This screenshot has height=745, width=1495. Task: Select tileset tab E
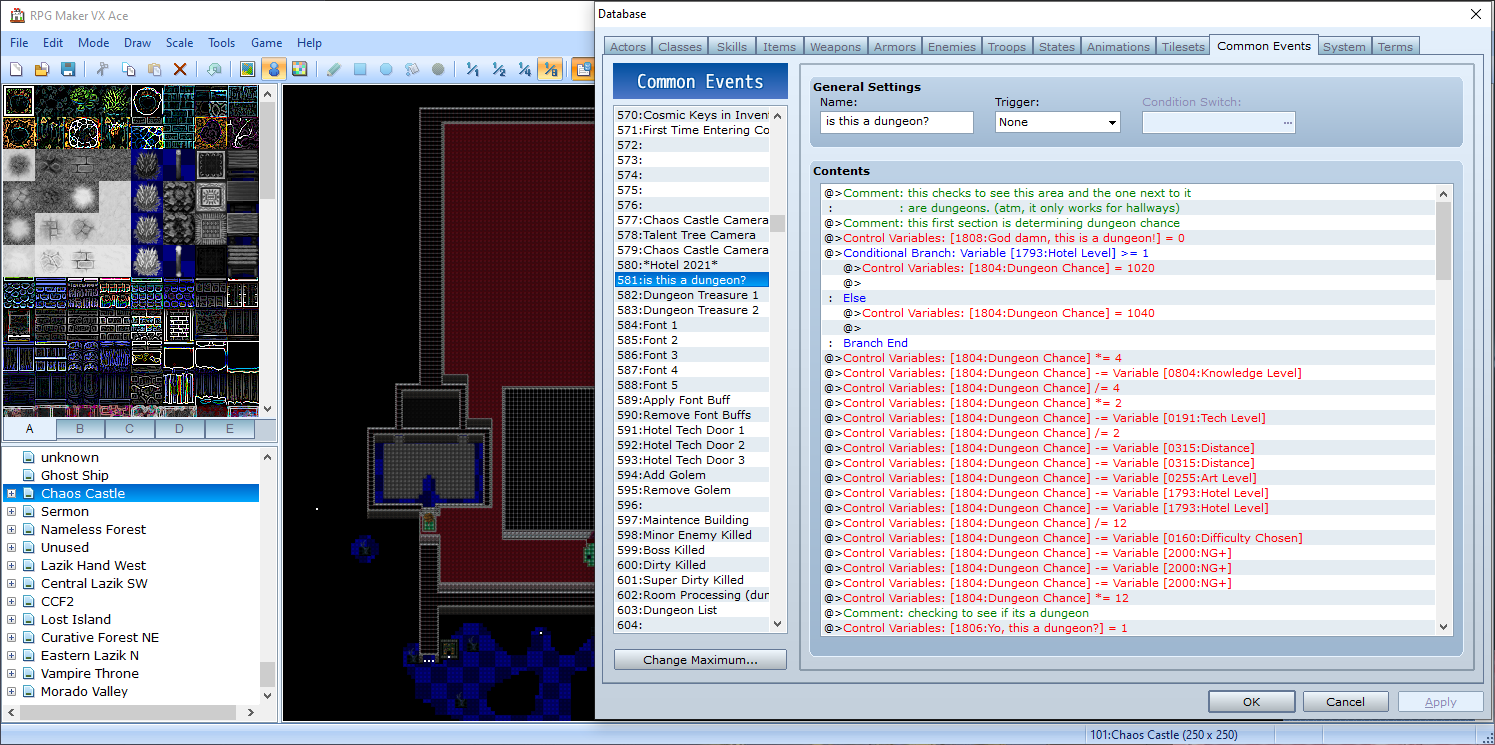point(230,429)
